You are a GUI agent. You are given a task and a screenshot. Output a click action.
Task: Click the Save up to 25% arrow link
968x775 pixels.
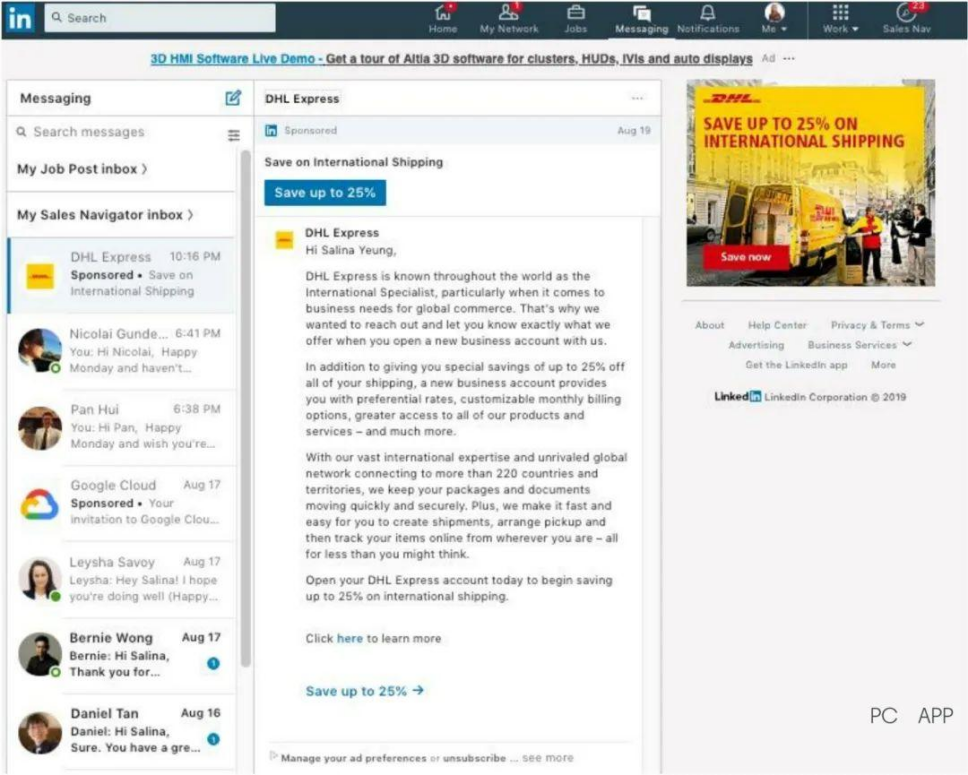(x=364, y=691)
